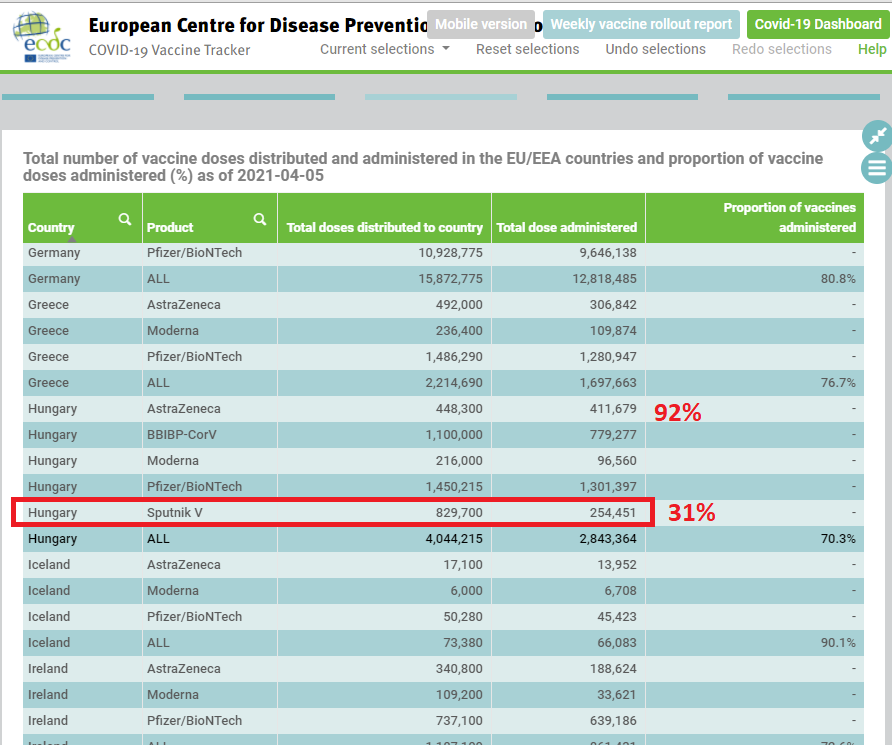Open the Help link

click(872, 49)
